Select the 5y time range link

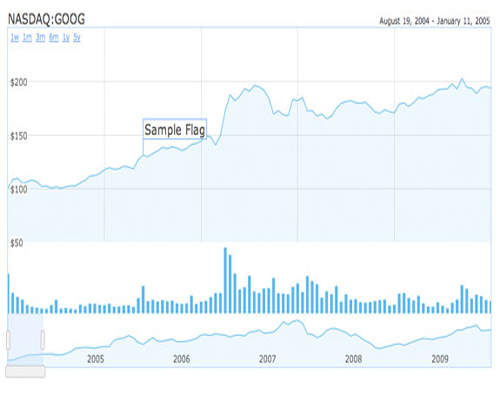click(77, 38)
